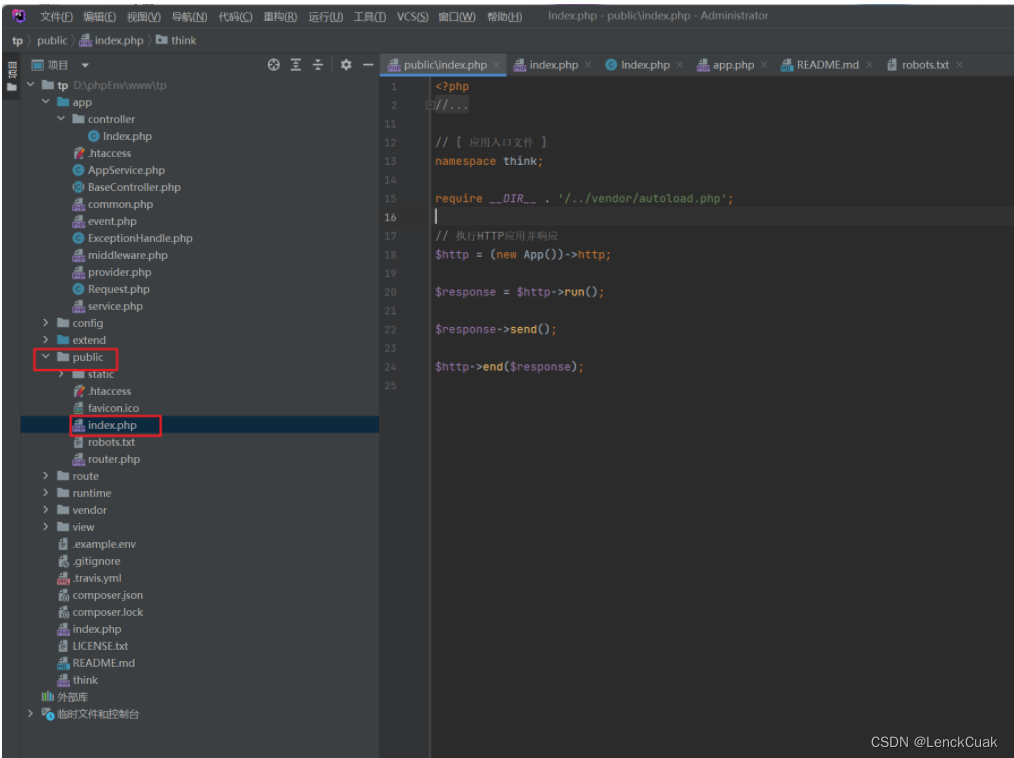Close the README.md editor tab
This screenshot has width=1014, height=758.
tap(869, 65)
